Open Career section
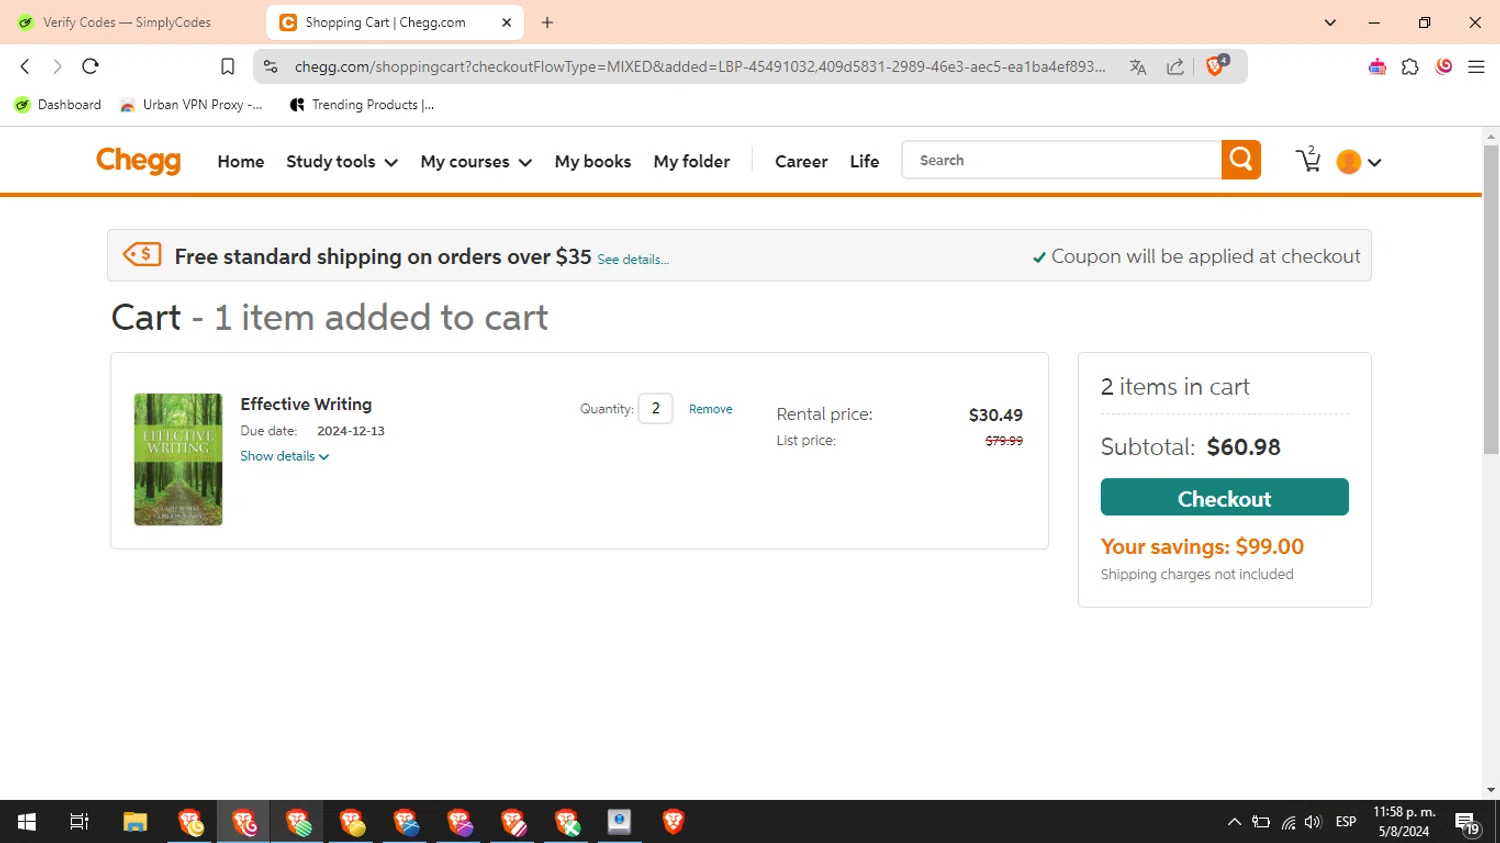The width and height of the screenshot is (1500, 843). (801, 161)
